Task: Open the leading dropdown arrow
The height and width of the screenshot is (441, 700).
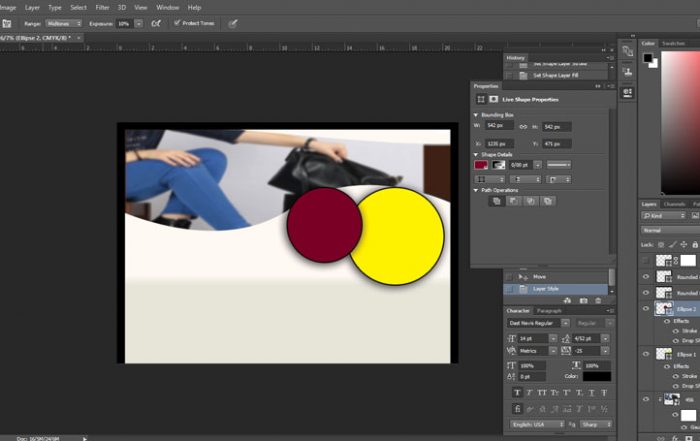Action: (605, 339)
